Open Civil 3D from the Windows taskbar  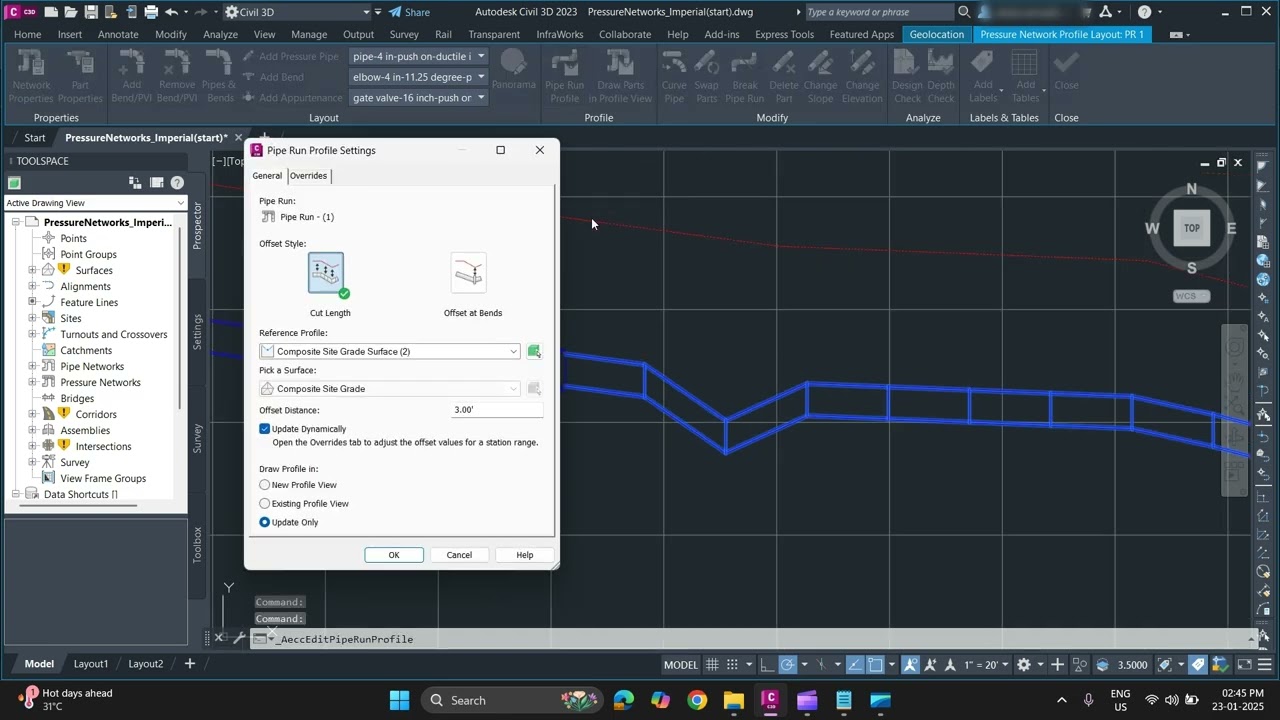tap(770, 700)
